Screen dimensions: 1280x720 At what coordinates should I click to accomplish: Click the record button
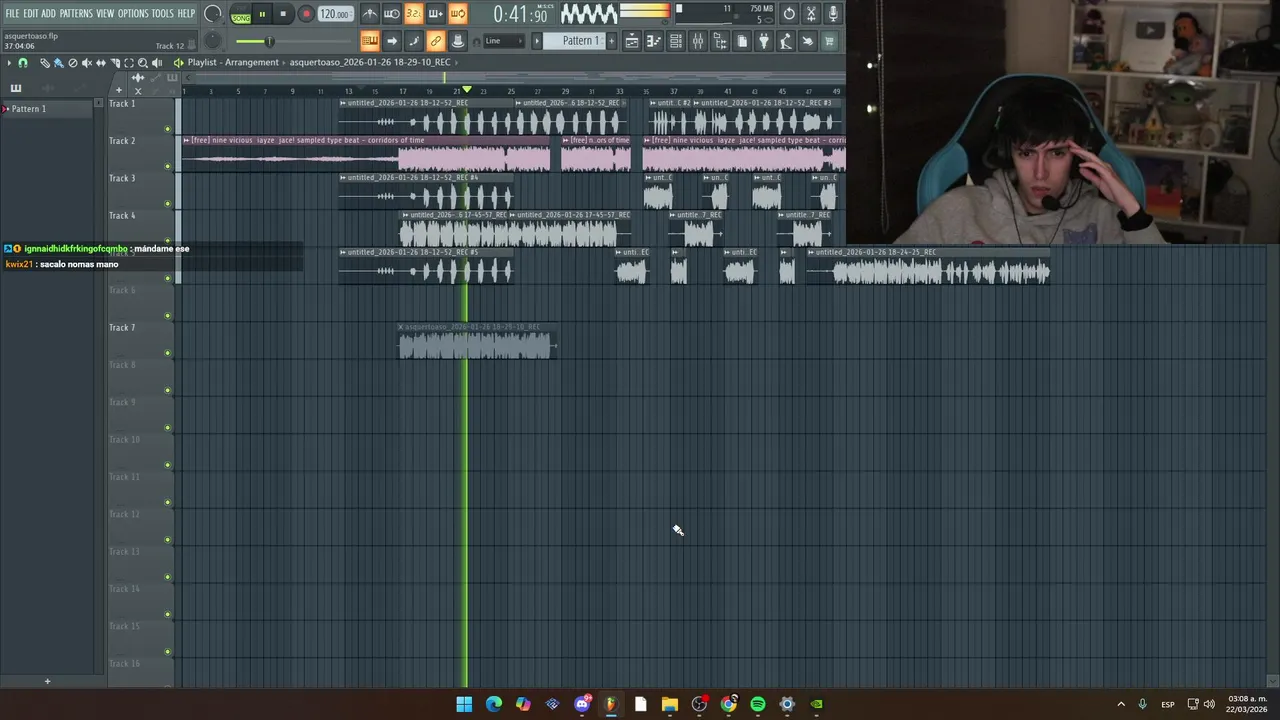(306, 14)
